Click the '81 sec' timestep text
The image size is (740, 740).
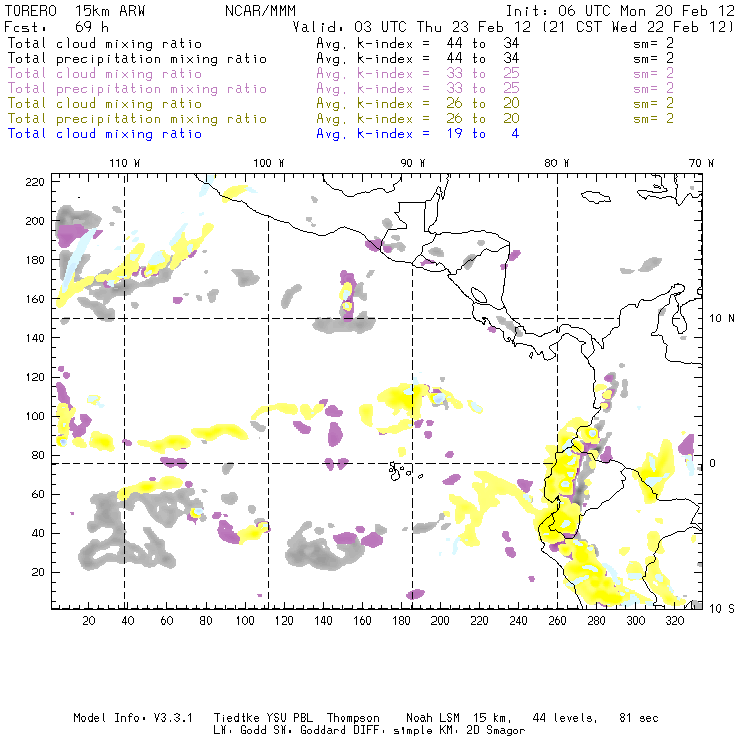[x=639, y=718]
